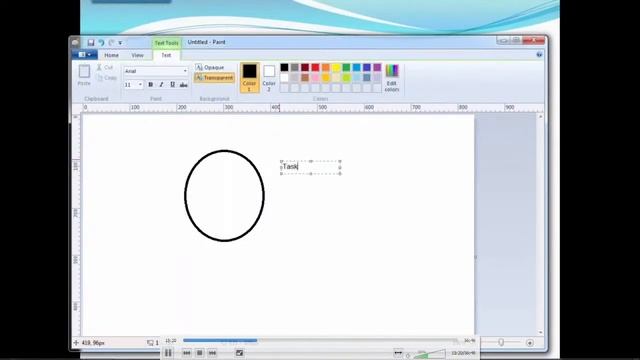Select the Color 2 background button
The image size is (640, 360).
(x=269, y=78)
